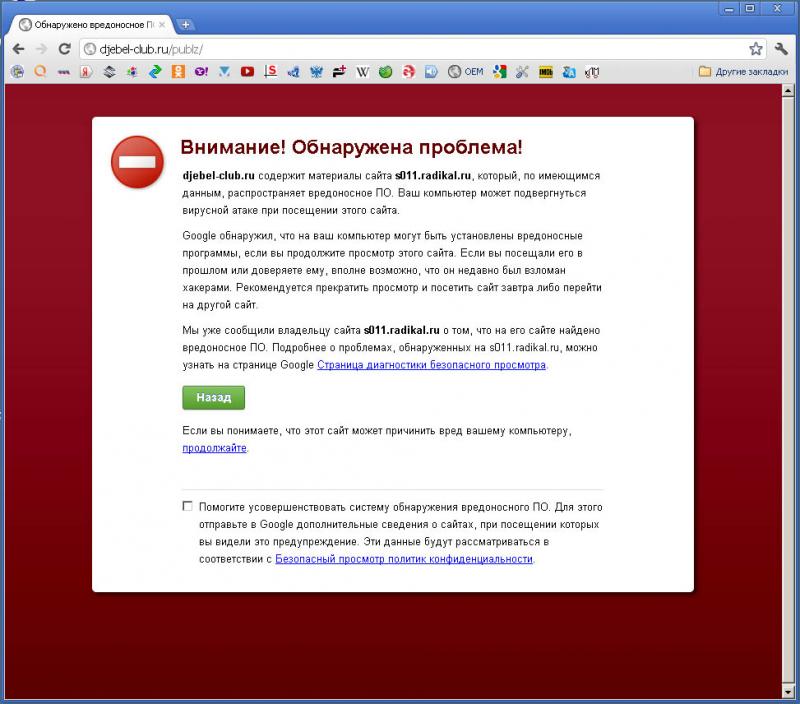This screenshot has width=800, height=704.
Task: Open the green apple bookmark
Action: tap(385, 72)
